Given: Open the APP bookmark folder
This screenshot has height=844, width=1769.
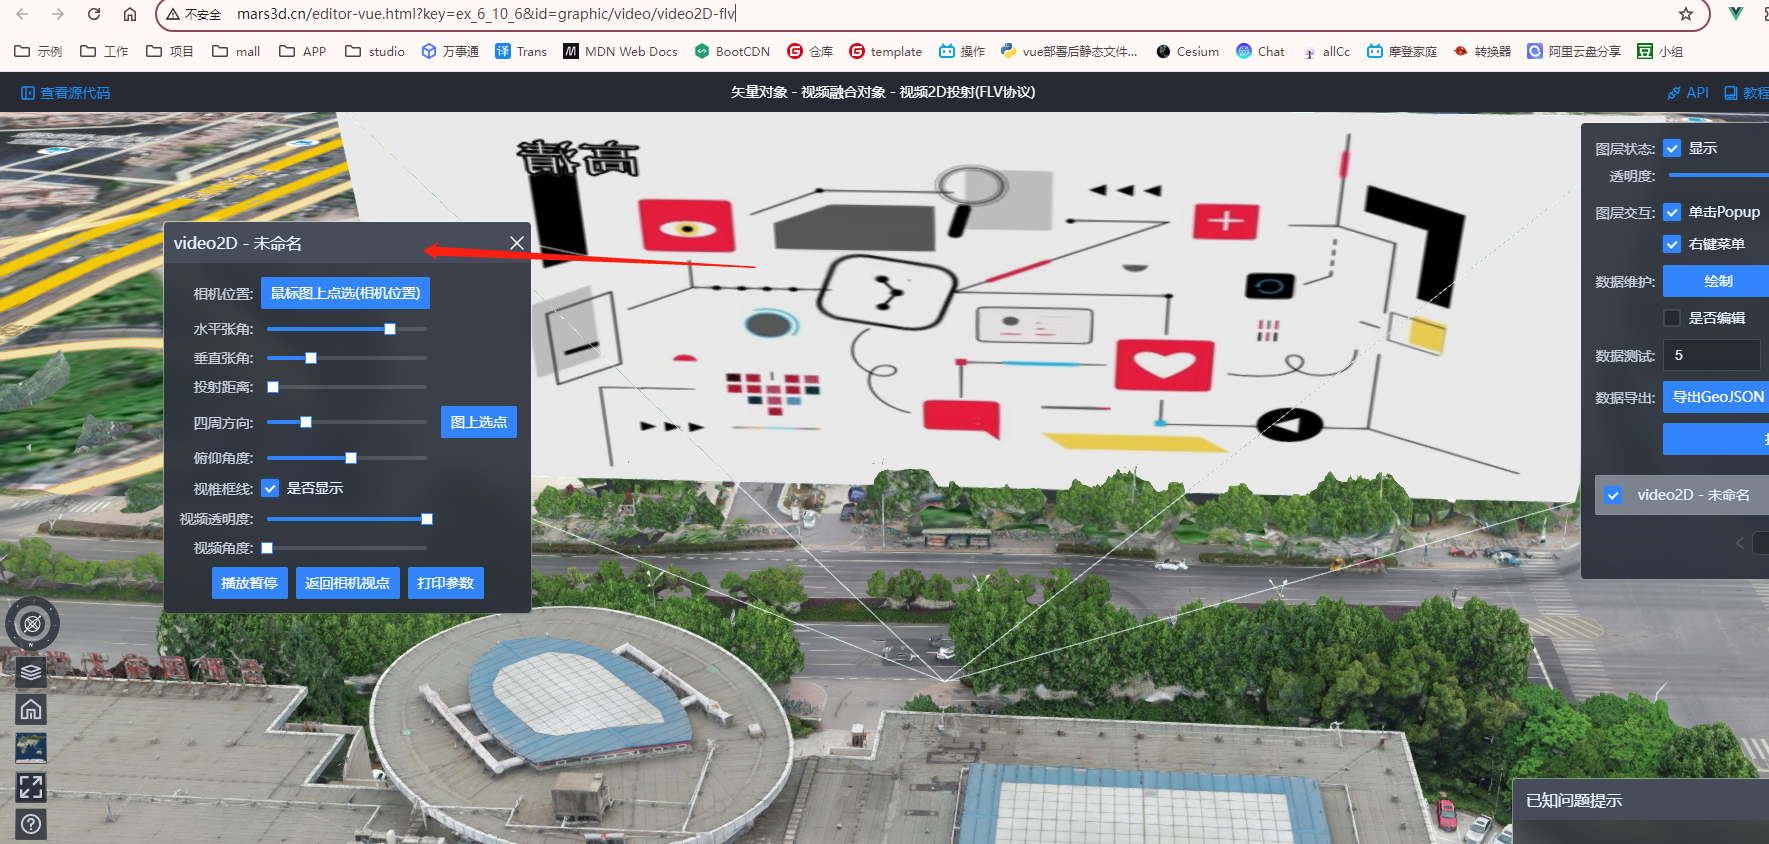Looking at the screenshot, I should click(x=302, y=51).
